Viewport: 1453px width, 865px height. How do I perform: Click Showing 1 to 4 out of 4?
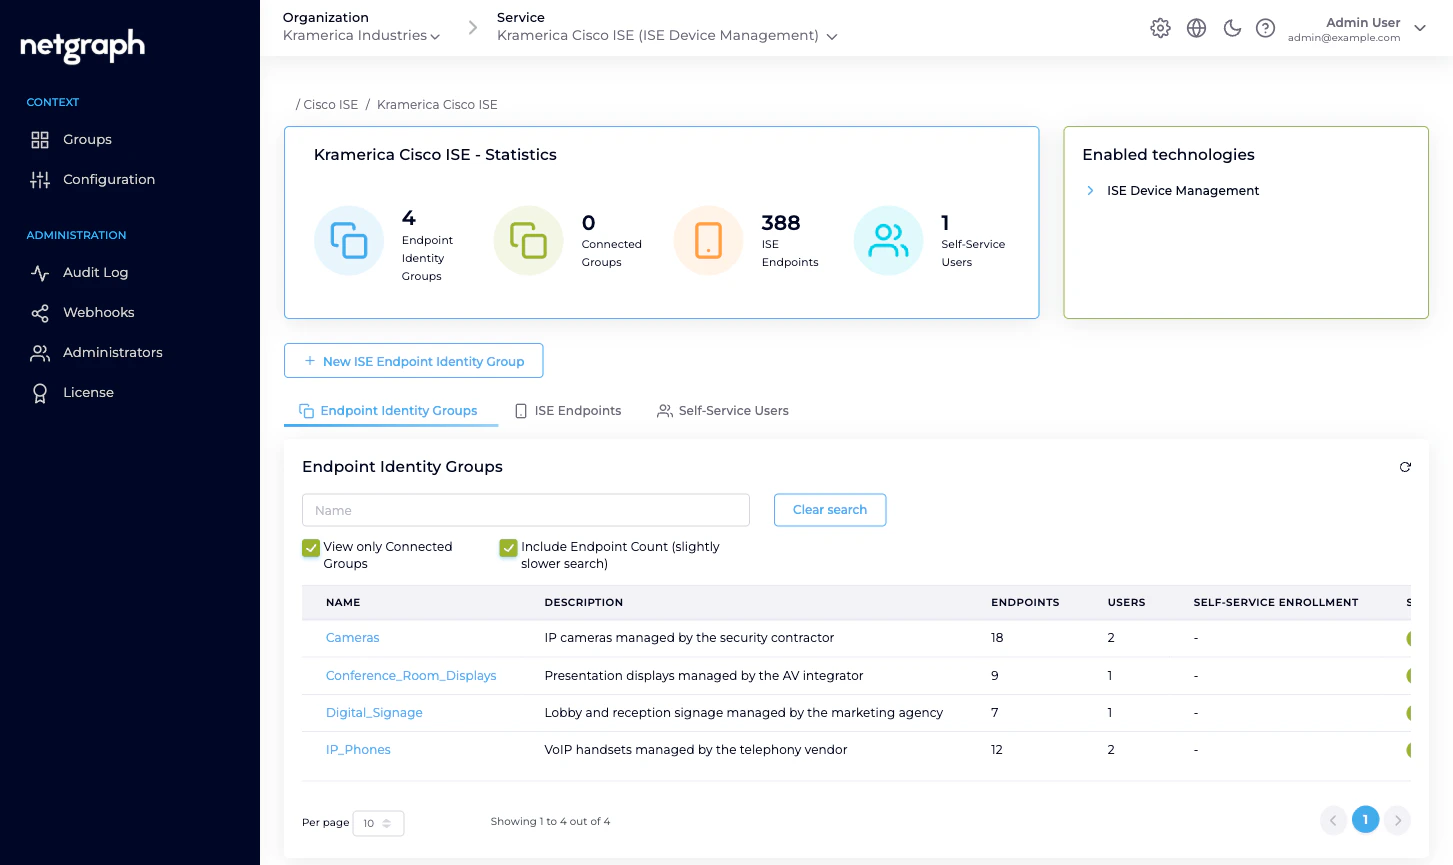pos(550,822)
